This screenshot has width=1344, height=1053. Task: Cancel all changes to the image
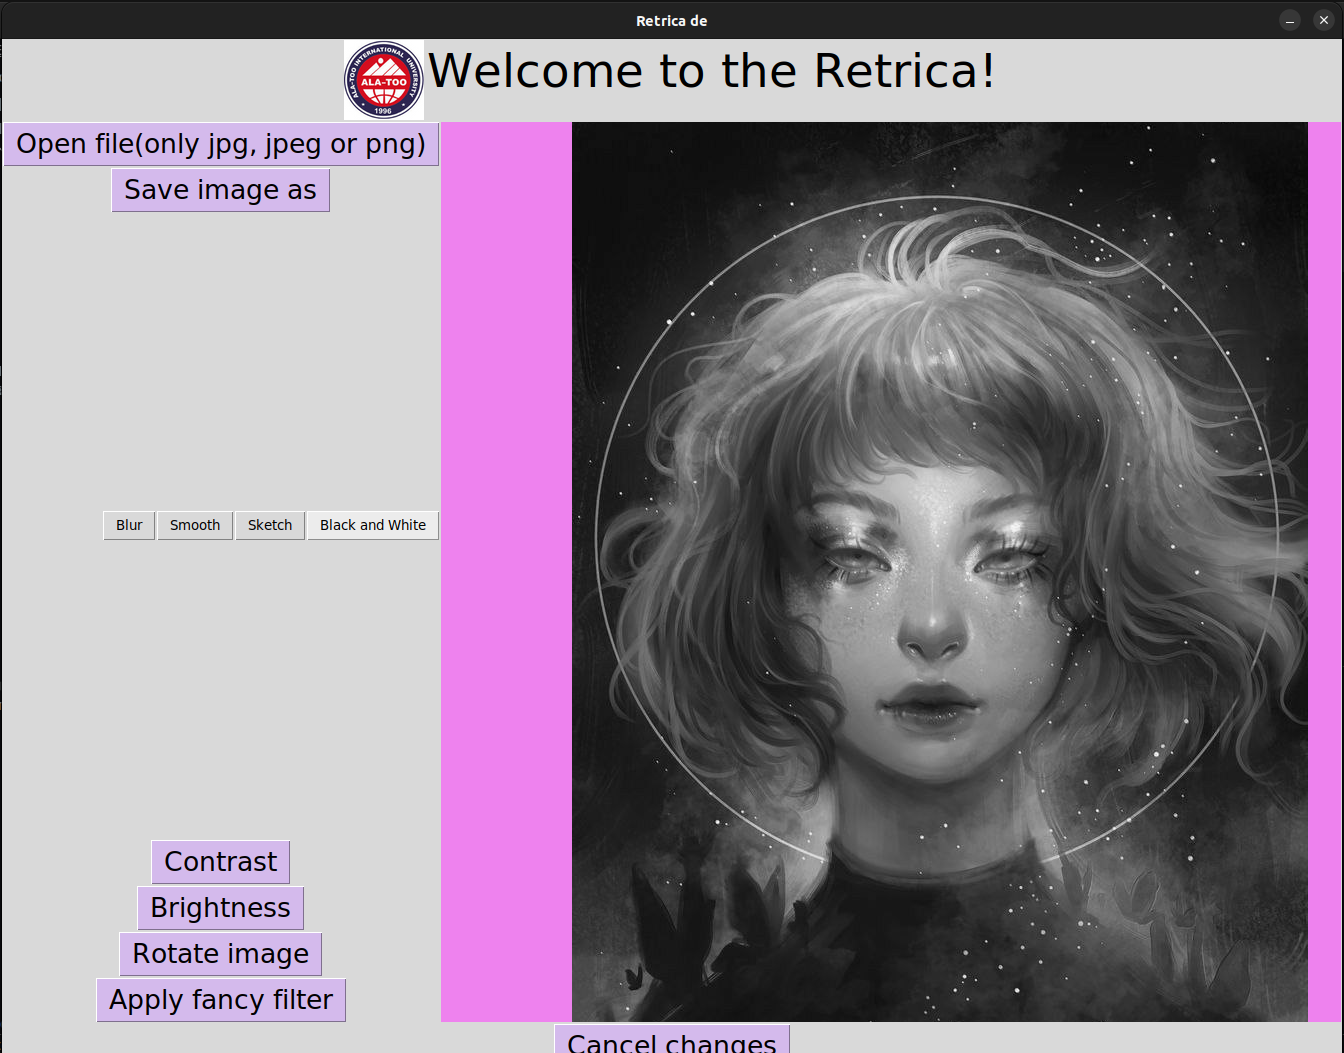(671, 1042)
